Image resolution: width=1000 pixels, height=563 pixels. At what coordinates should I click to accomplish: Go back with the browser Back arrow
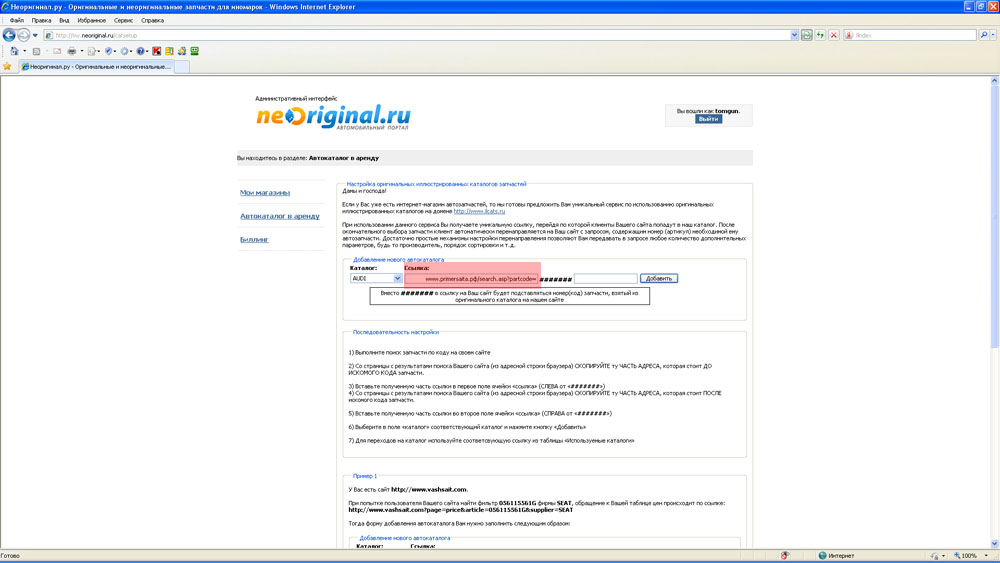point(9,35)
